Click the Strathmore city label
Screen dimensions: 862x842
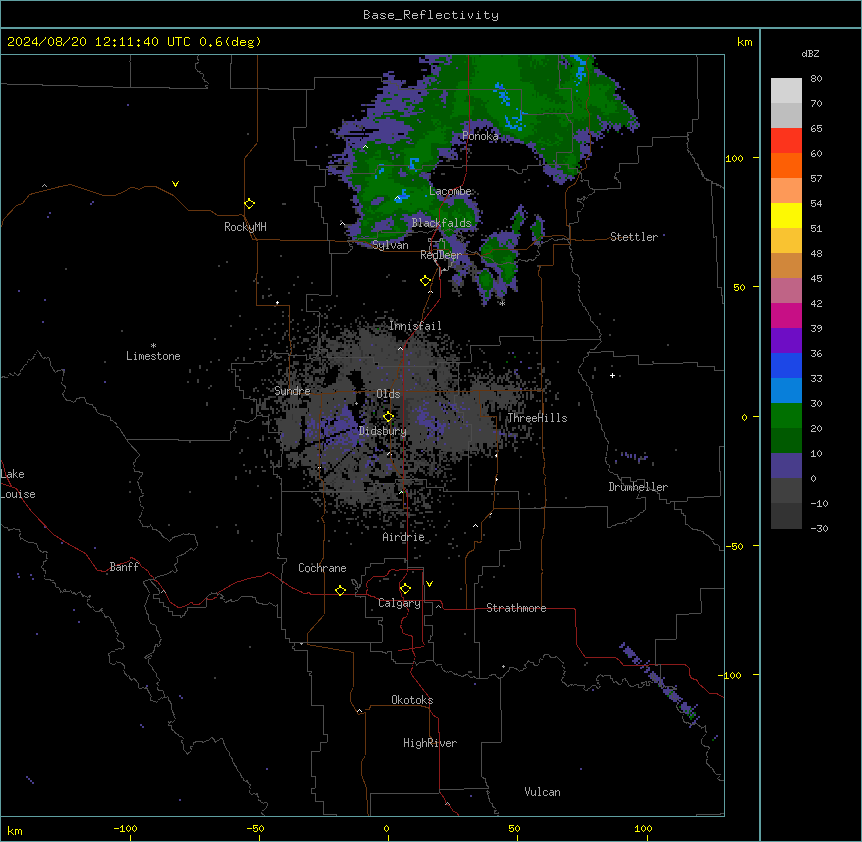[x=516, y=608]
